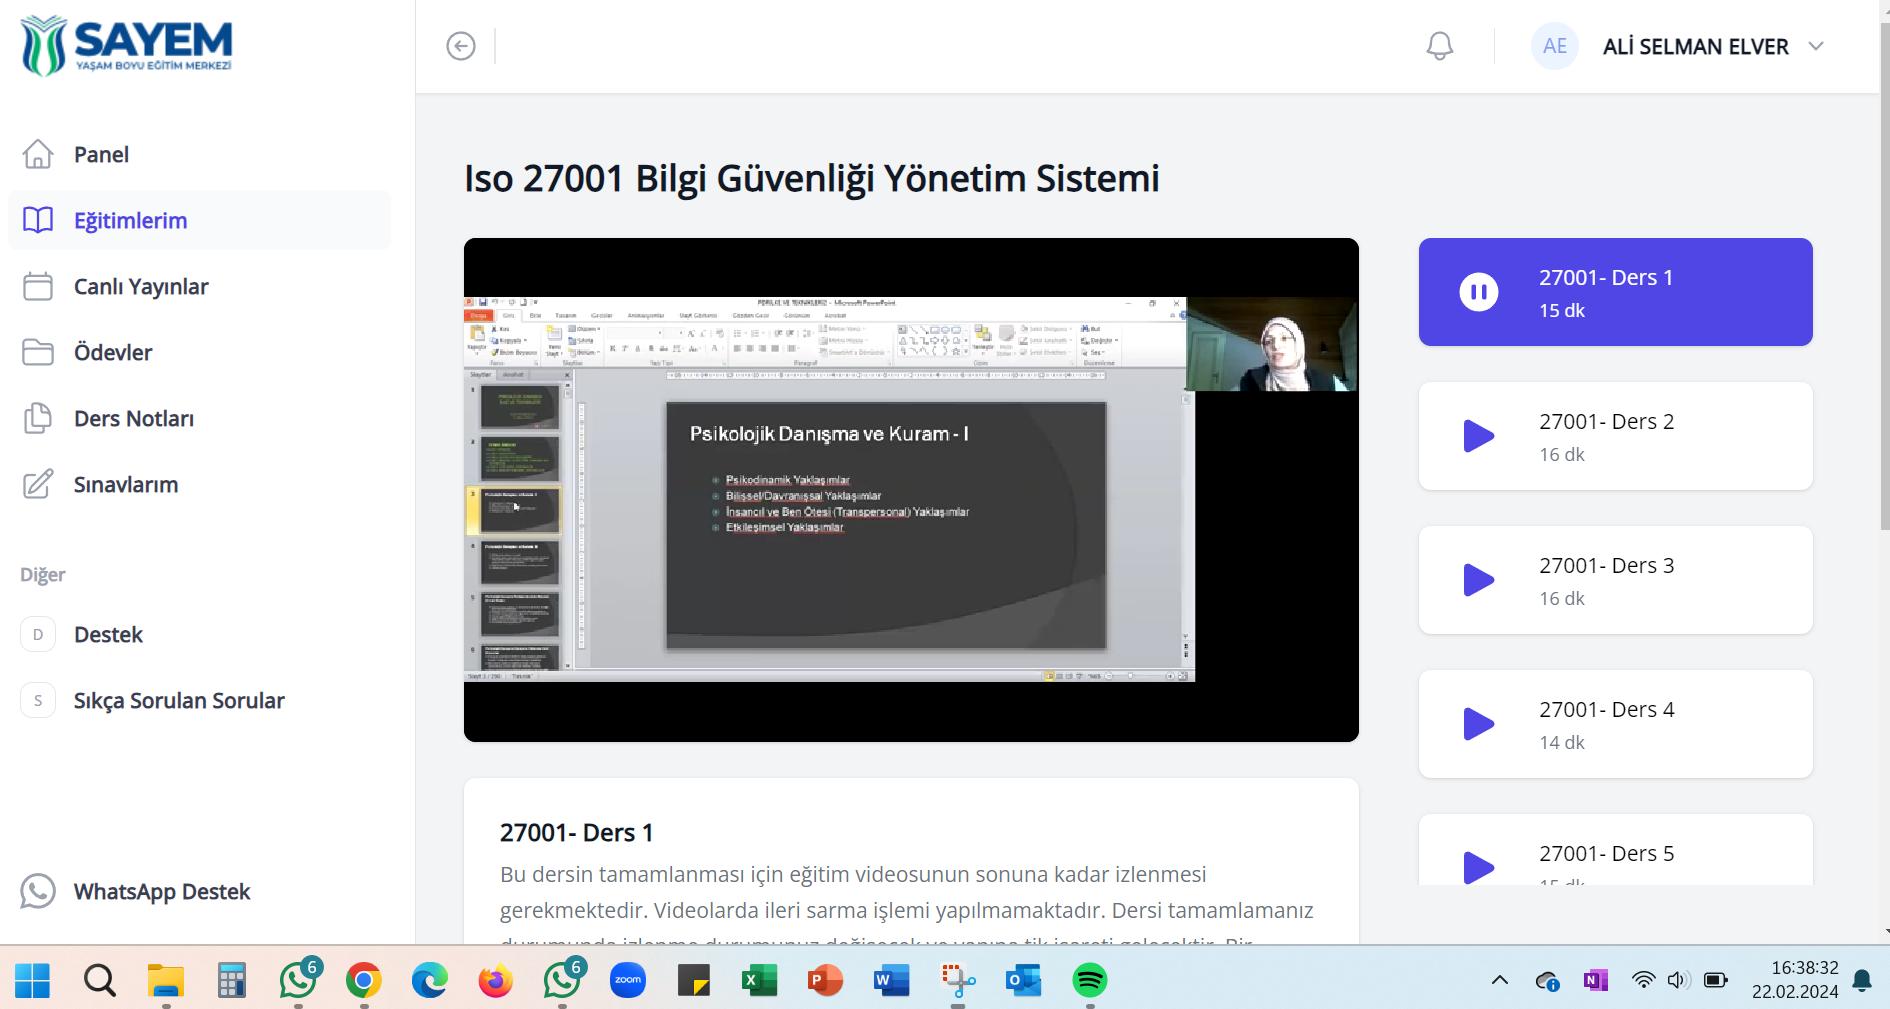This screenshot has width=1890, height=1009.
Task: Click the Canlı Yayınlar calendar icon
Action: pyautogui.click(x=38, y=286)
